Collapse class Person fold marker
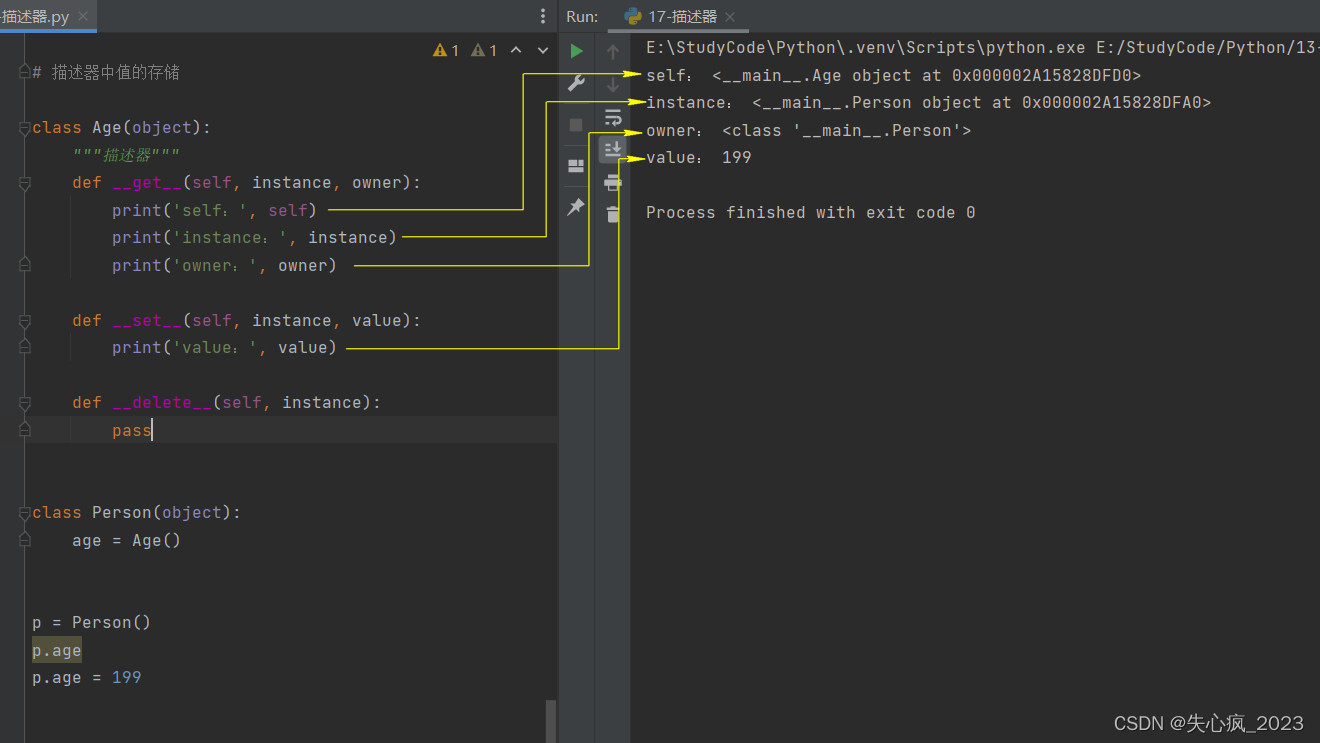 [x=25, y=512]
